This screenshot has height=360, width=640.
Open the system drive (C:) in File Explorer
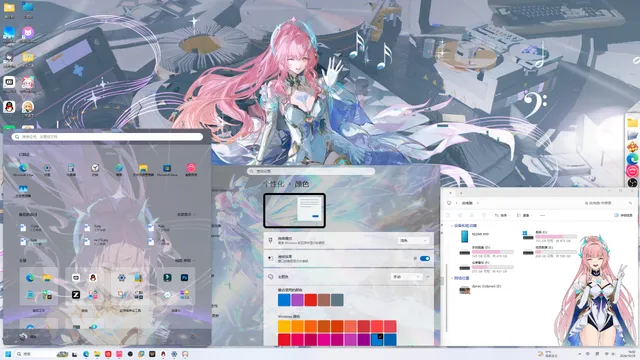coord(550,236)
